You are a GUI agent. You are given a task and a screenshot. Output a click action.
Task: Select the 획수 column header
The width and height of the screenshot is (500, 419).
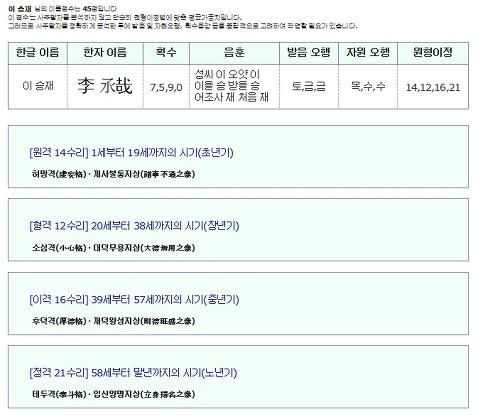(x=166, y=53)
